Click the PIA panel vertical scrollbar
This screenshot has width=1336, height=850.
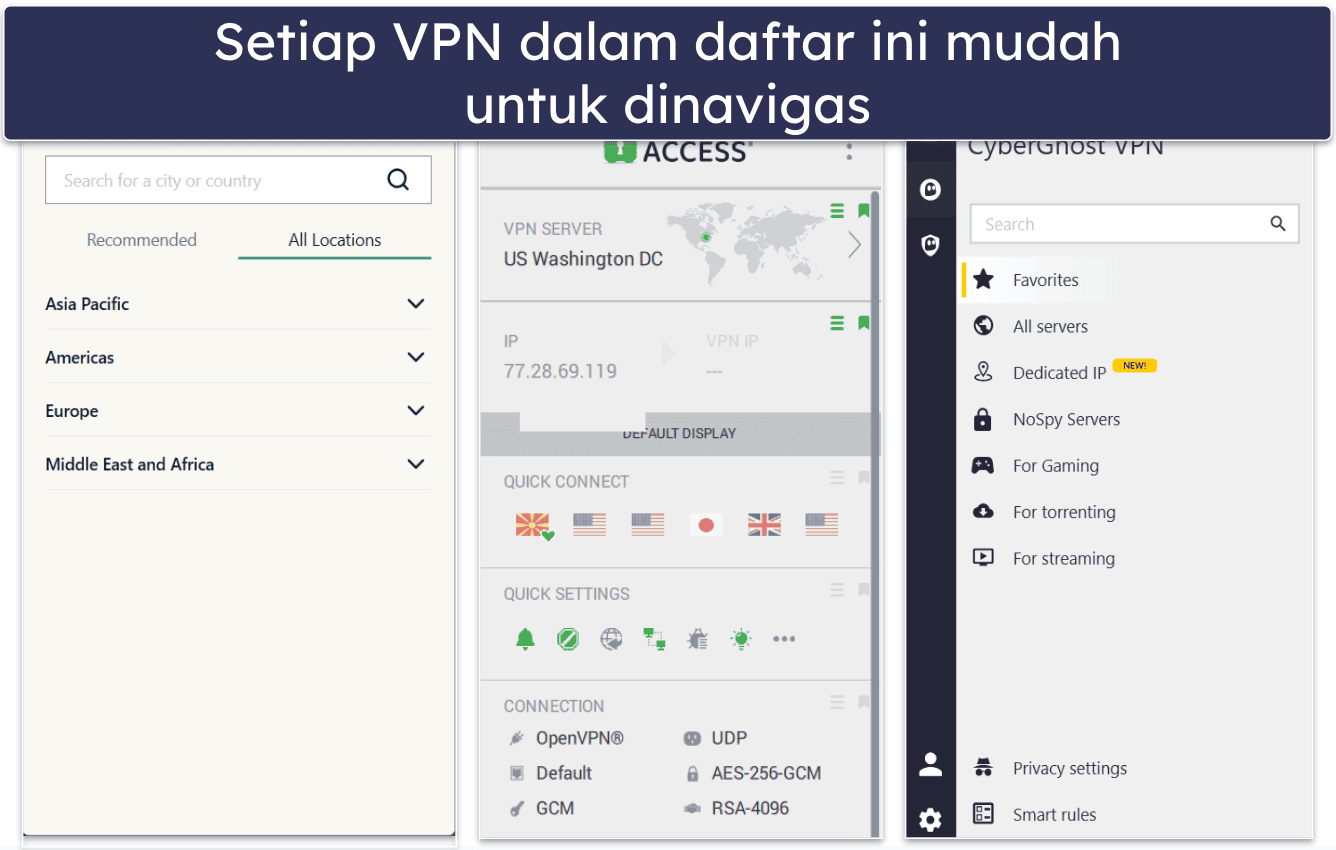point(876,513)
